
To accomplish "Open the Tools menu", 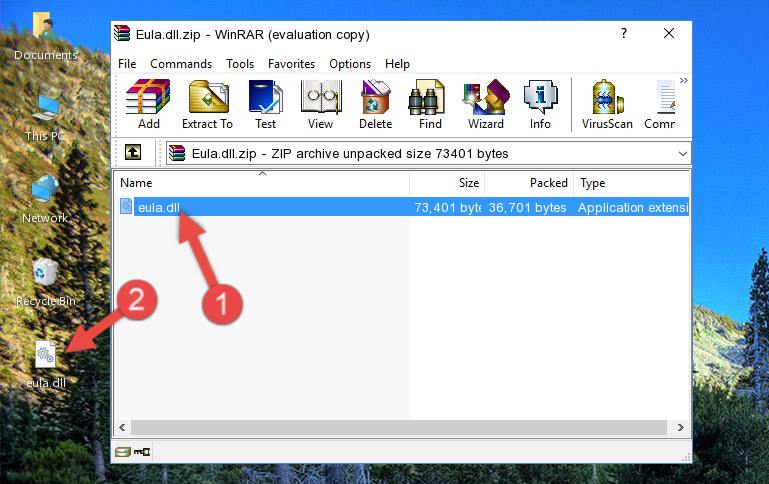I will [x=240, y=64].
